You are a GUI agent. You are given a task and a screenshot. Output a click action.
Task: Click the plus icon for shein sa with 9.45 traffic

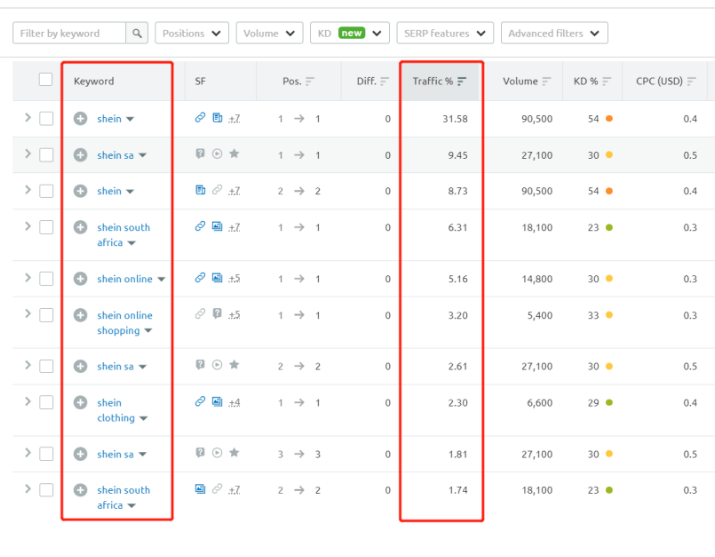click(x=80, y=155)
